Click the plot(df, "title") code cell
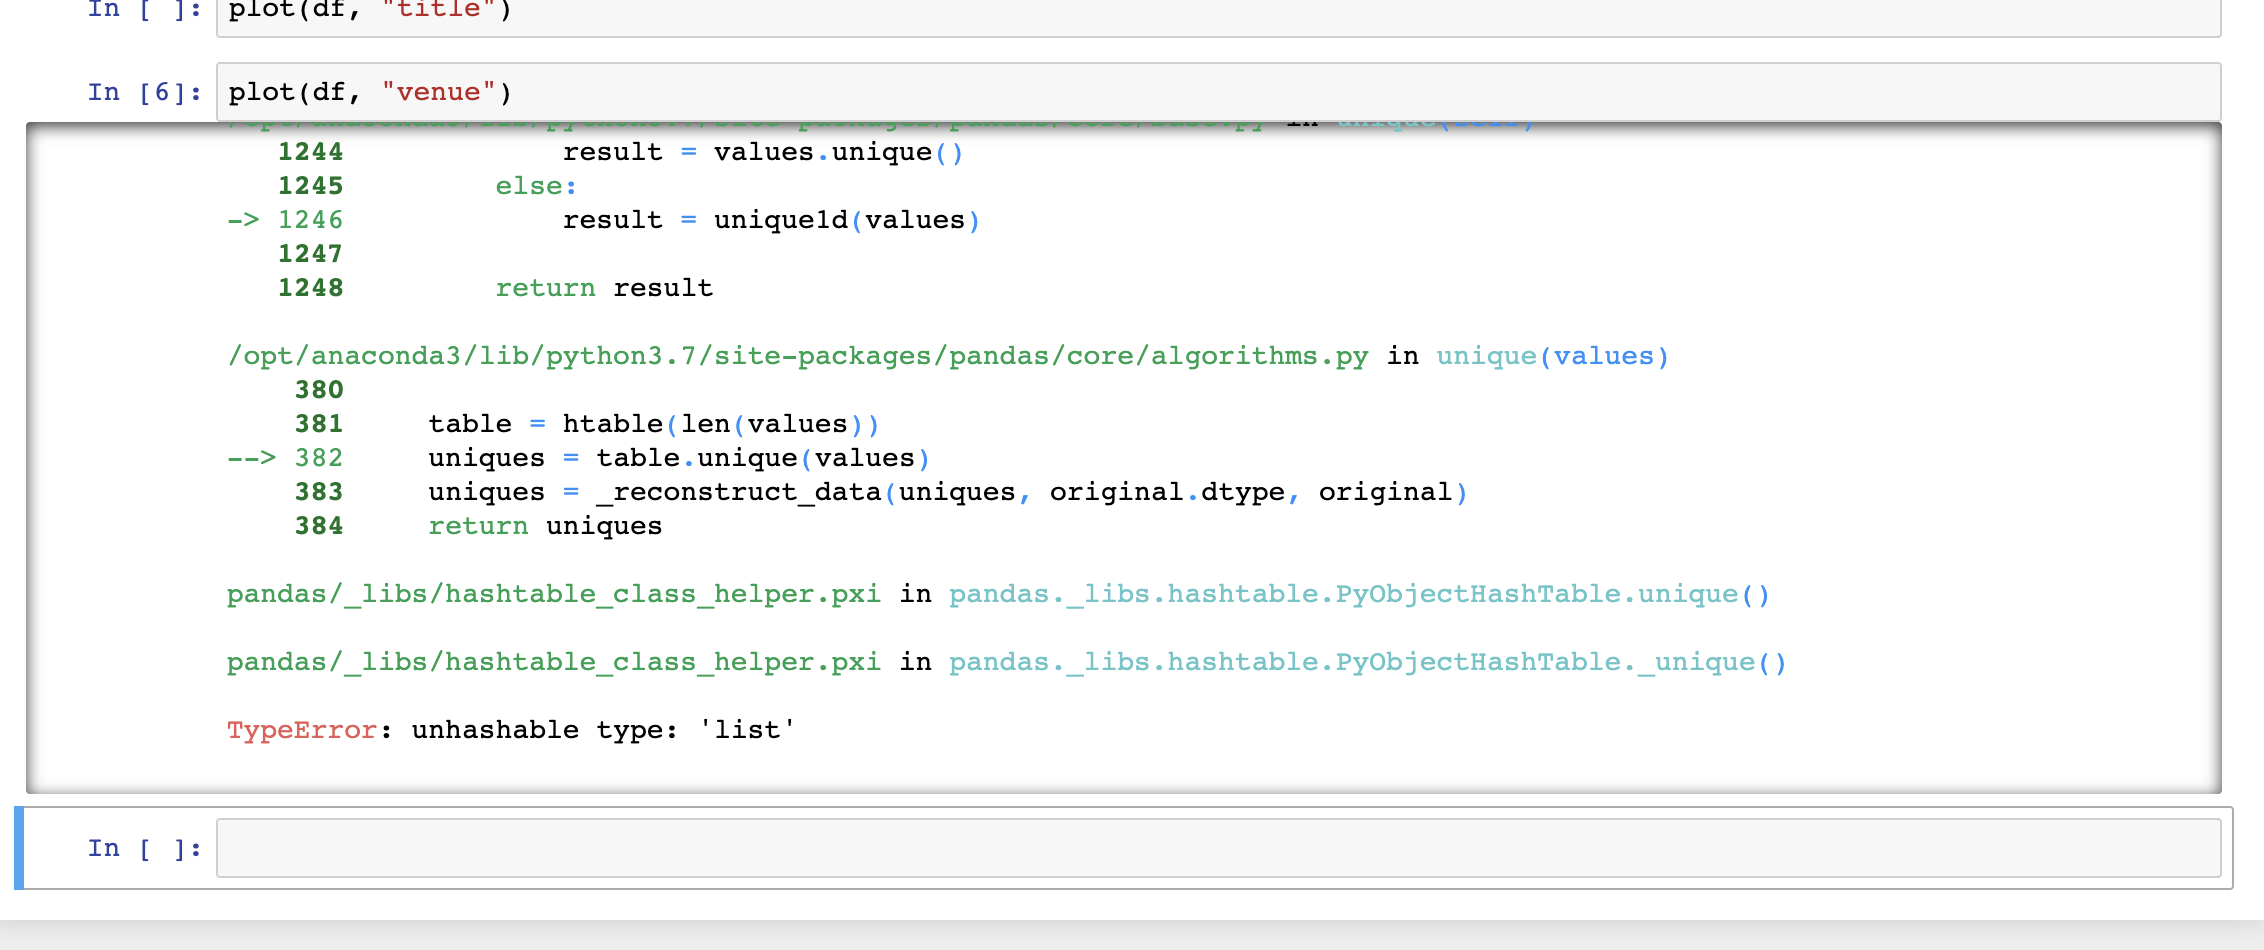 pyautogui.click(x=1218, y=17)
